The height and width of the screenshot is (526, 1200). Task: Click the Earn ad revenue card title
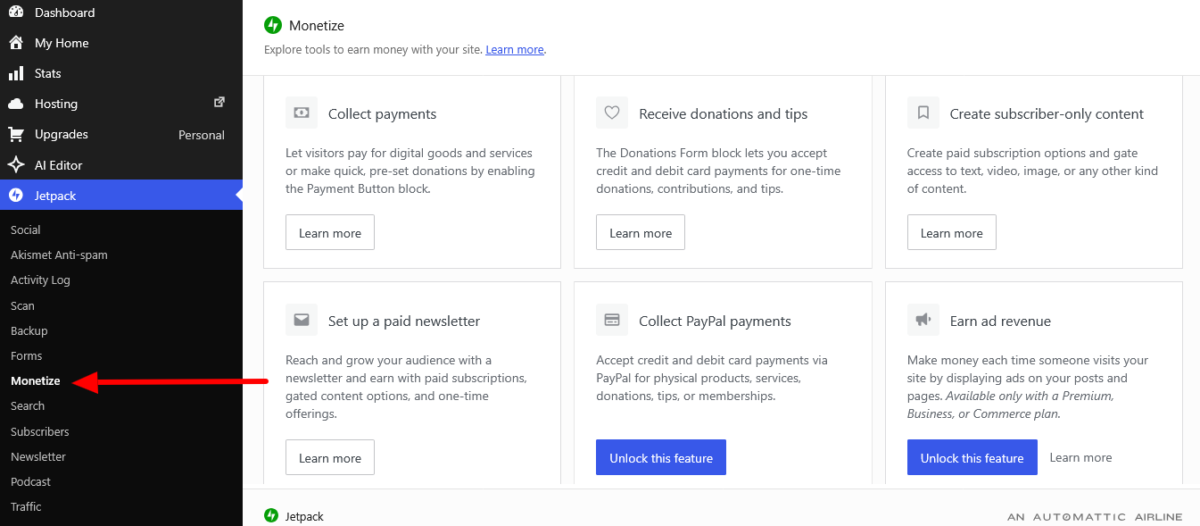pyautogui.click(x=1000, y=321)
